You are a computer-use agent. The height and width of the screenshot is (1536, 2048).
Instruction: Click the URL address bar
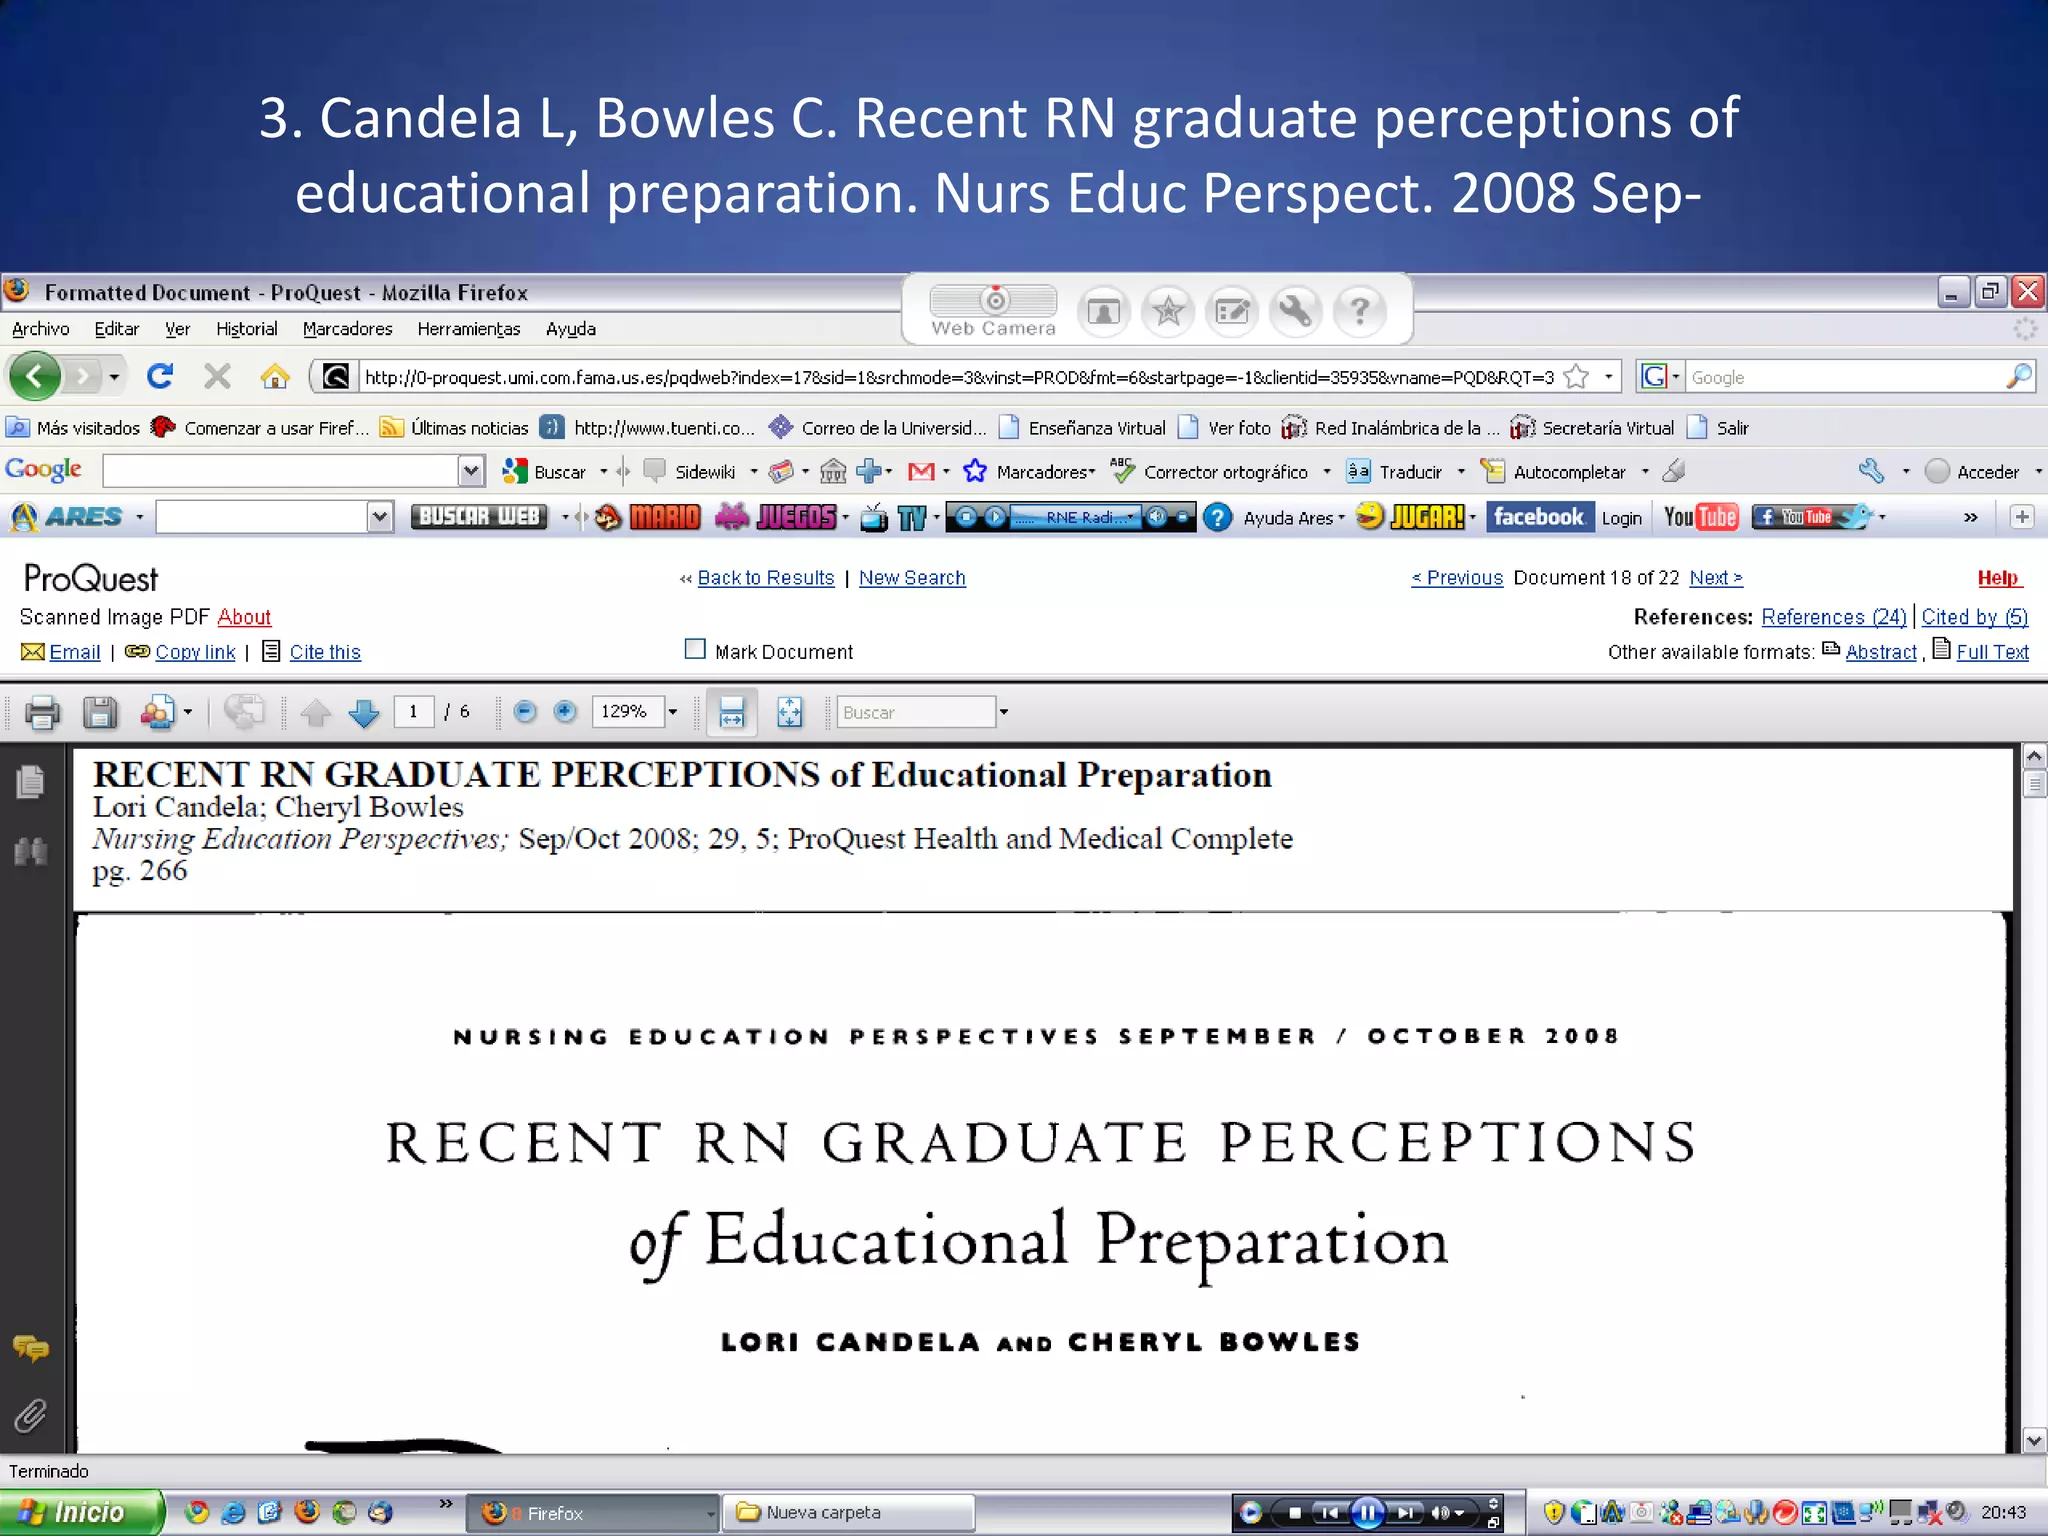(958, 377)
